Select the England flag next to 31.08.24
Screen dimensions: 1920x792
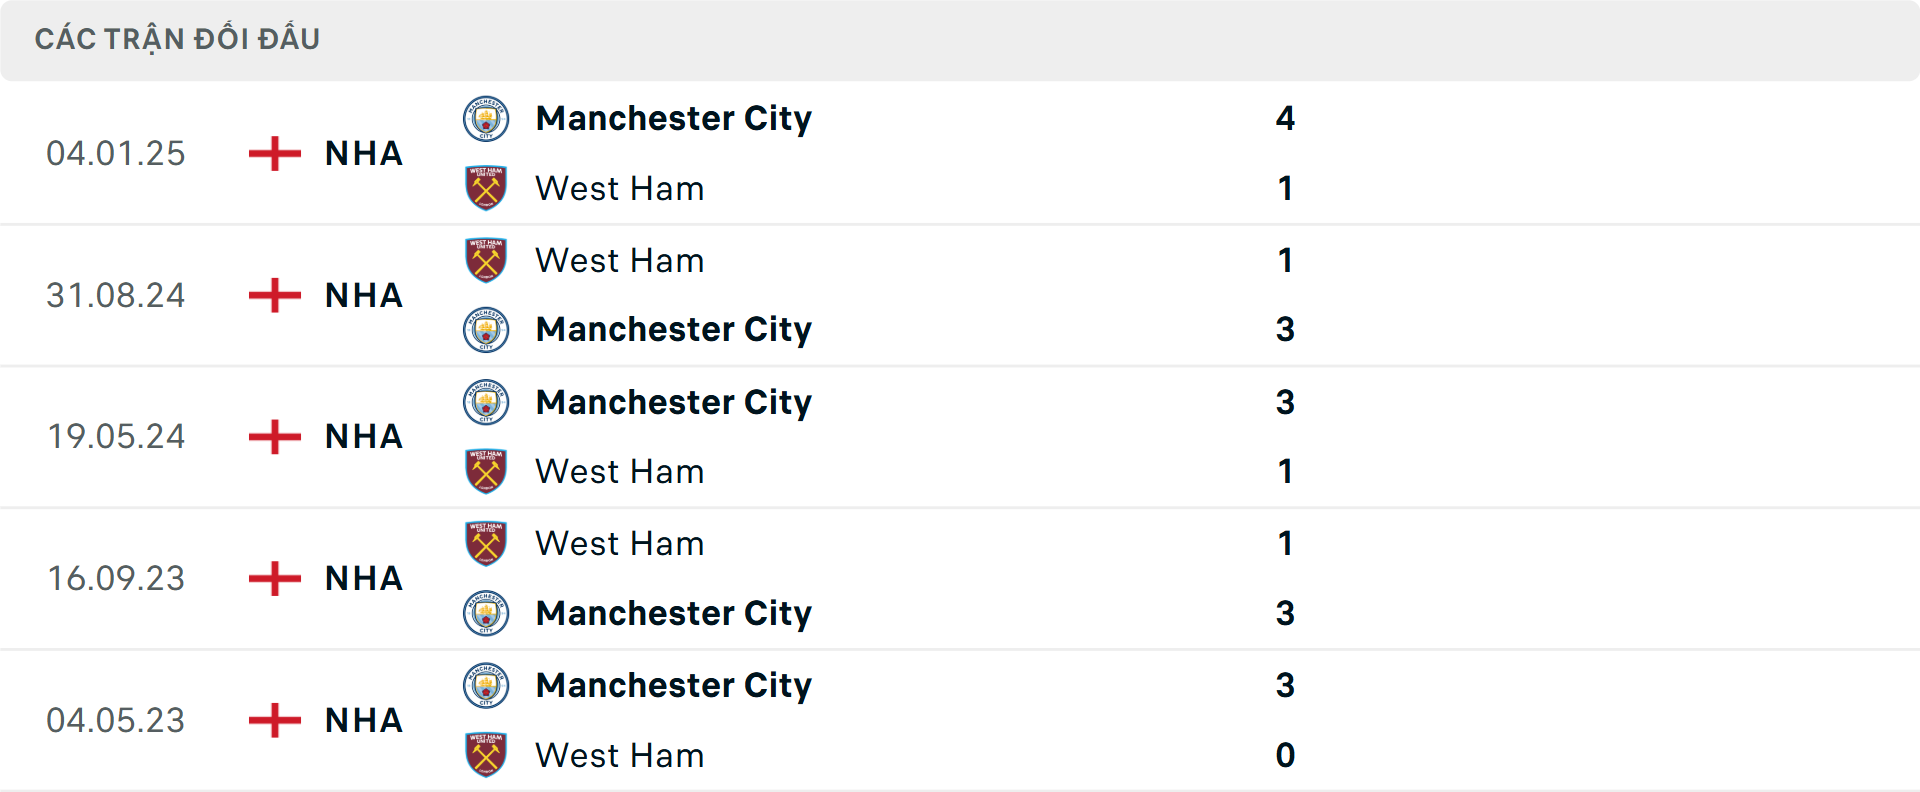(x=274, y=295)
